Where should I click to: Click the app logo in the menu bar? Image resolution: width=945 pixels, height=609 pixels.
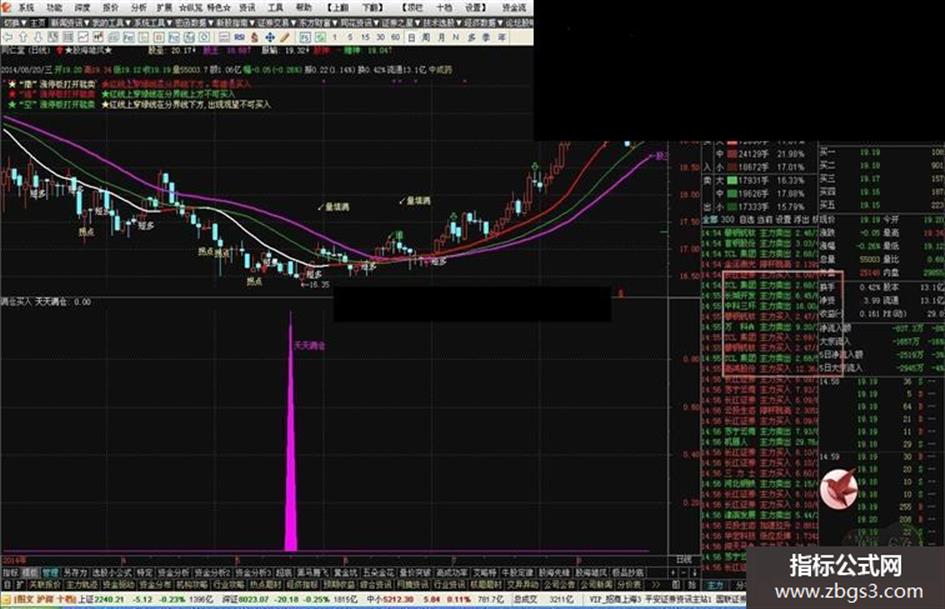pyautogui.click(x=6, y=7)
